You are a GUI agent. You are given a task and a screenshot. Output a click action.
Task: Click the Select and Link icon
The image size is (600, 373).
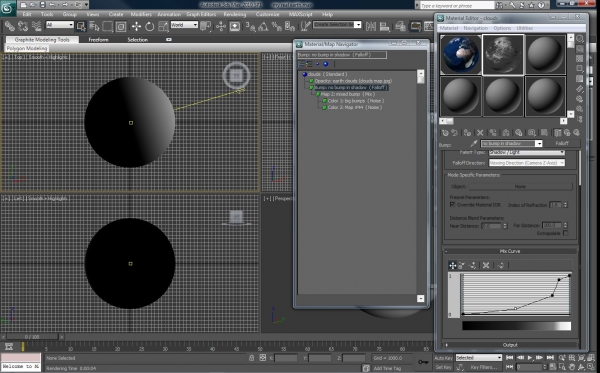[10, 26]
